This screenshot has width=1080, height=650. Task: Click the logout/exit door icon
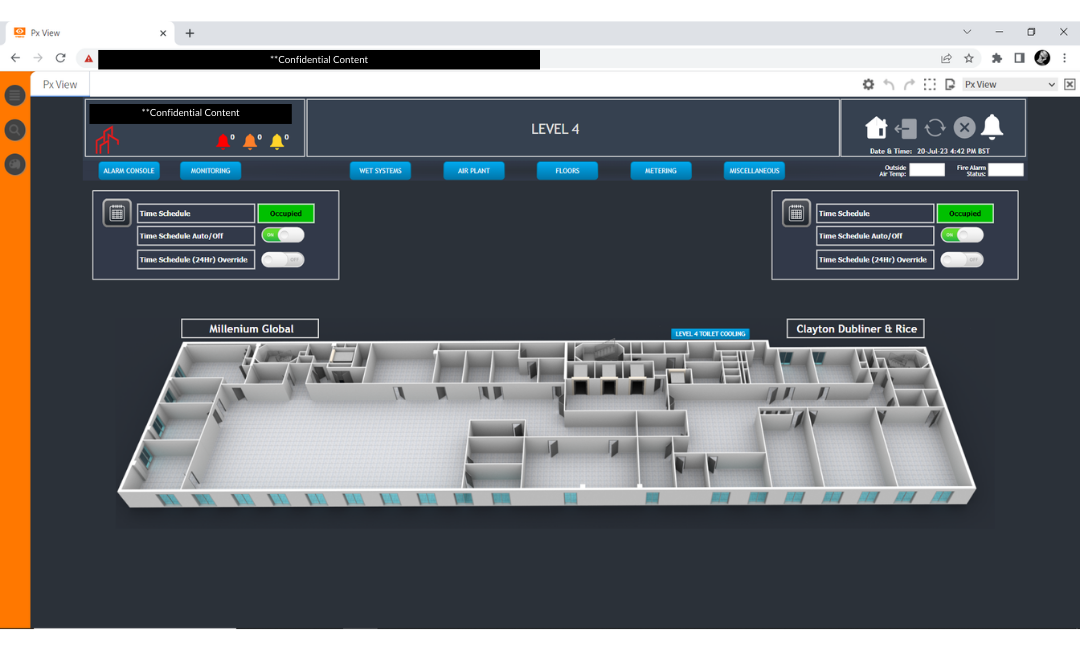(x=907, y=128)
